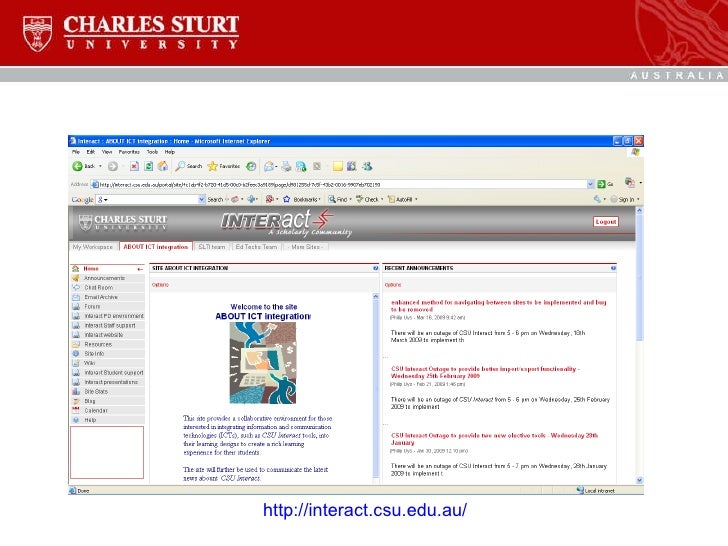The height and width of the screenshot is (546, 728).
Task: Open the Google search box dropdown
Action: pos(202,199)
